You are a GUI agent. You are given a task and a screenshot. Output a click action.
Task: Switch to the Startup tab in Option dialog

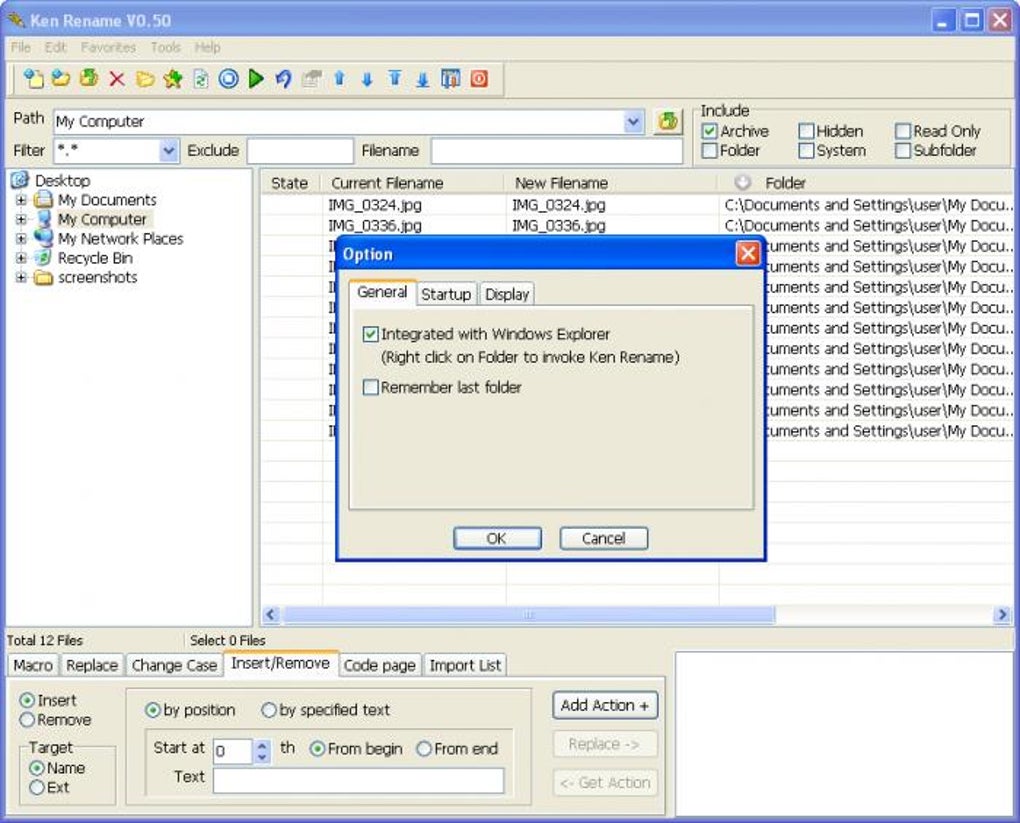click(446, 294)
